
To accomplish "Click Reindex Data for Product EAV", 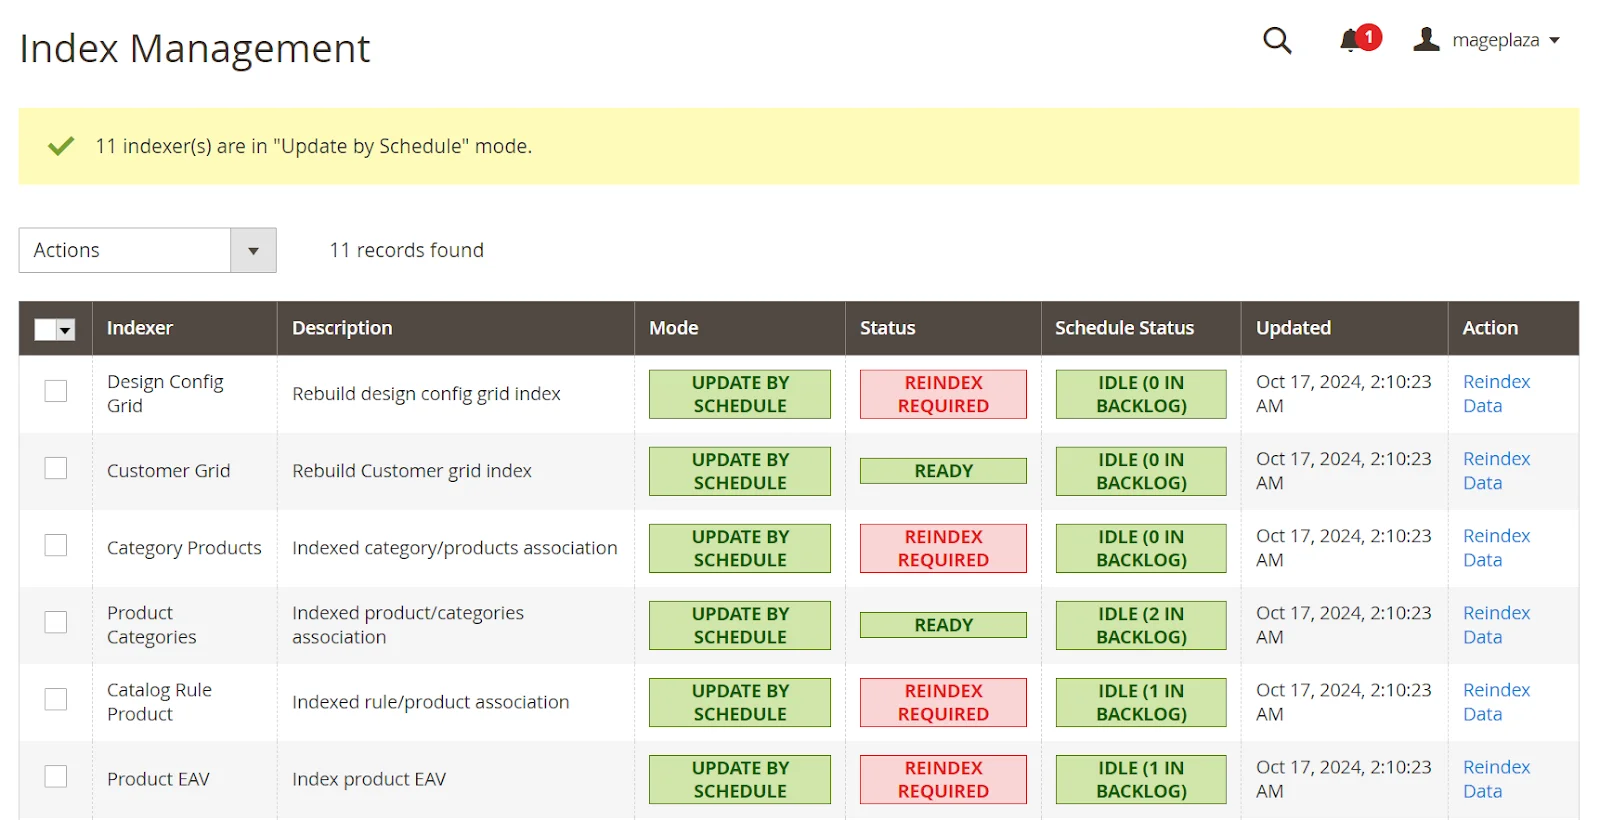I will (1496, 779).
